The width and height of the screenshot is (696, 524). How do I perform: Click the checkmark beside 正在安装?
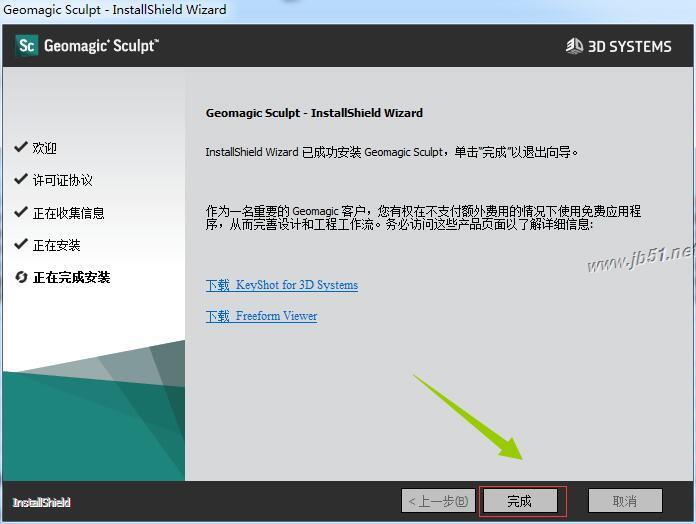coord(21,244)
